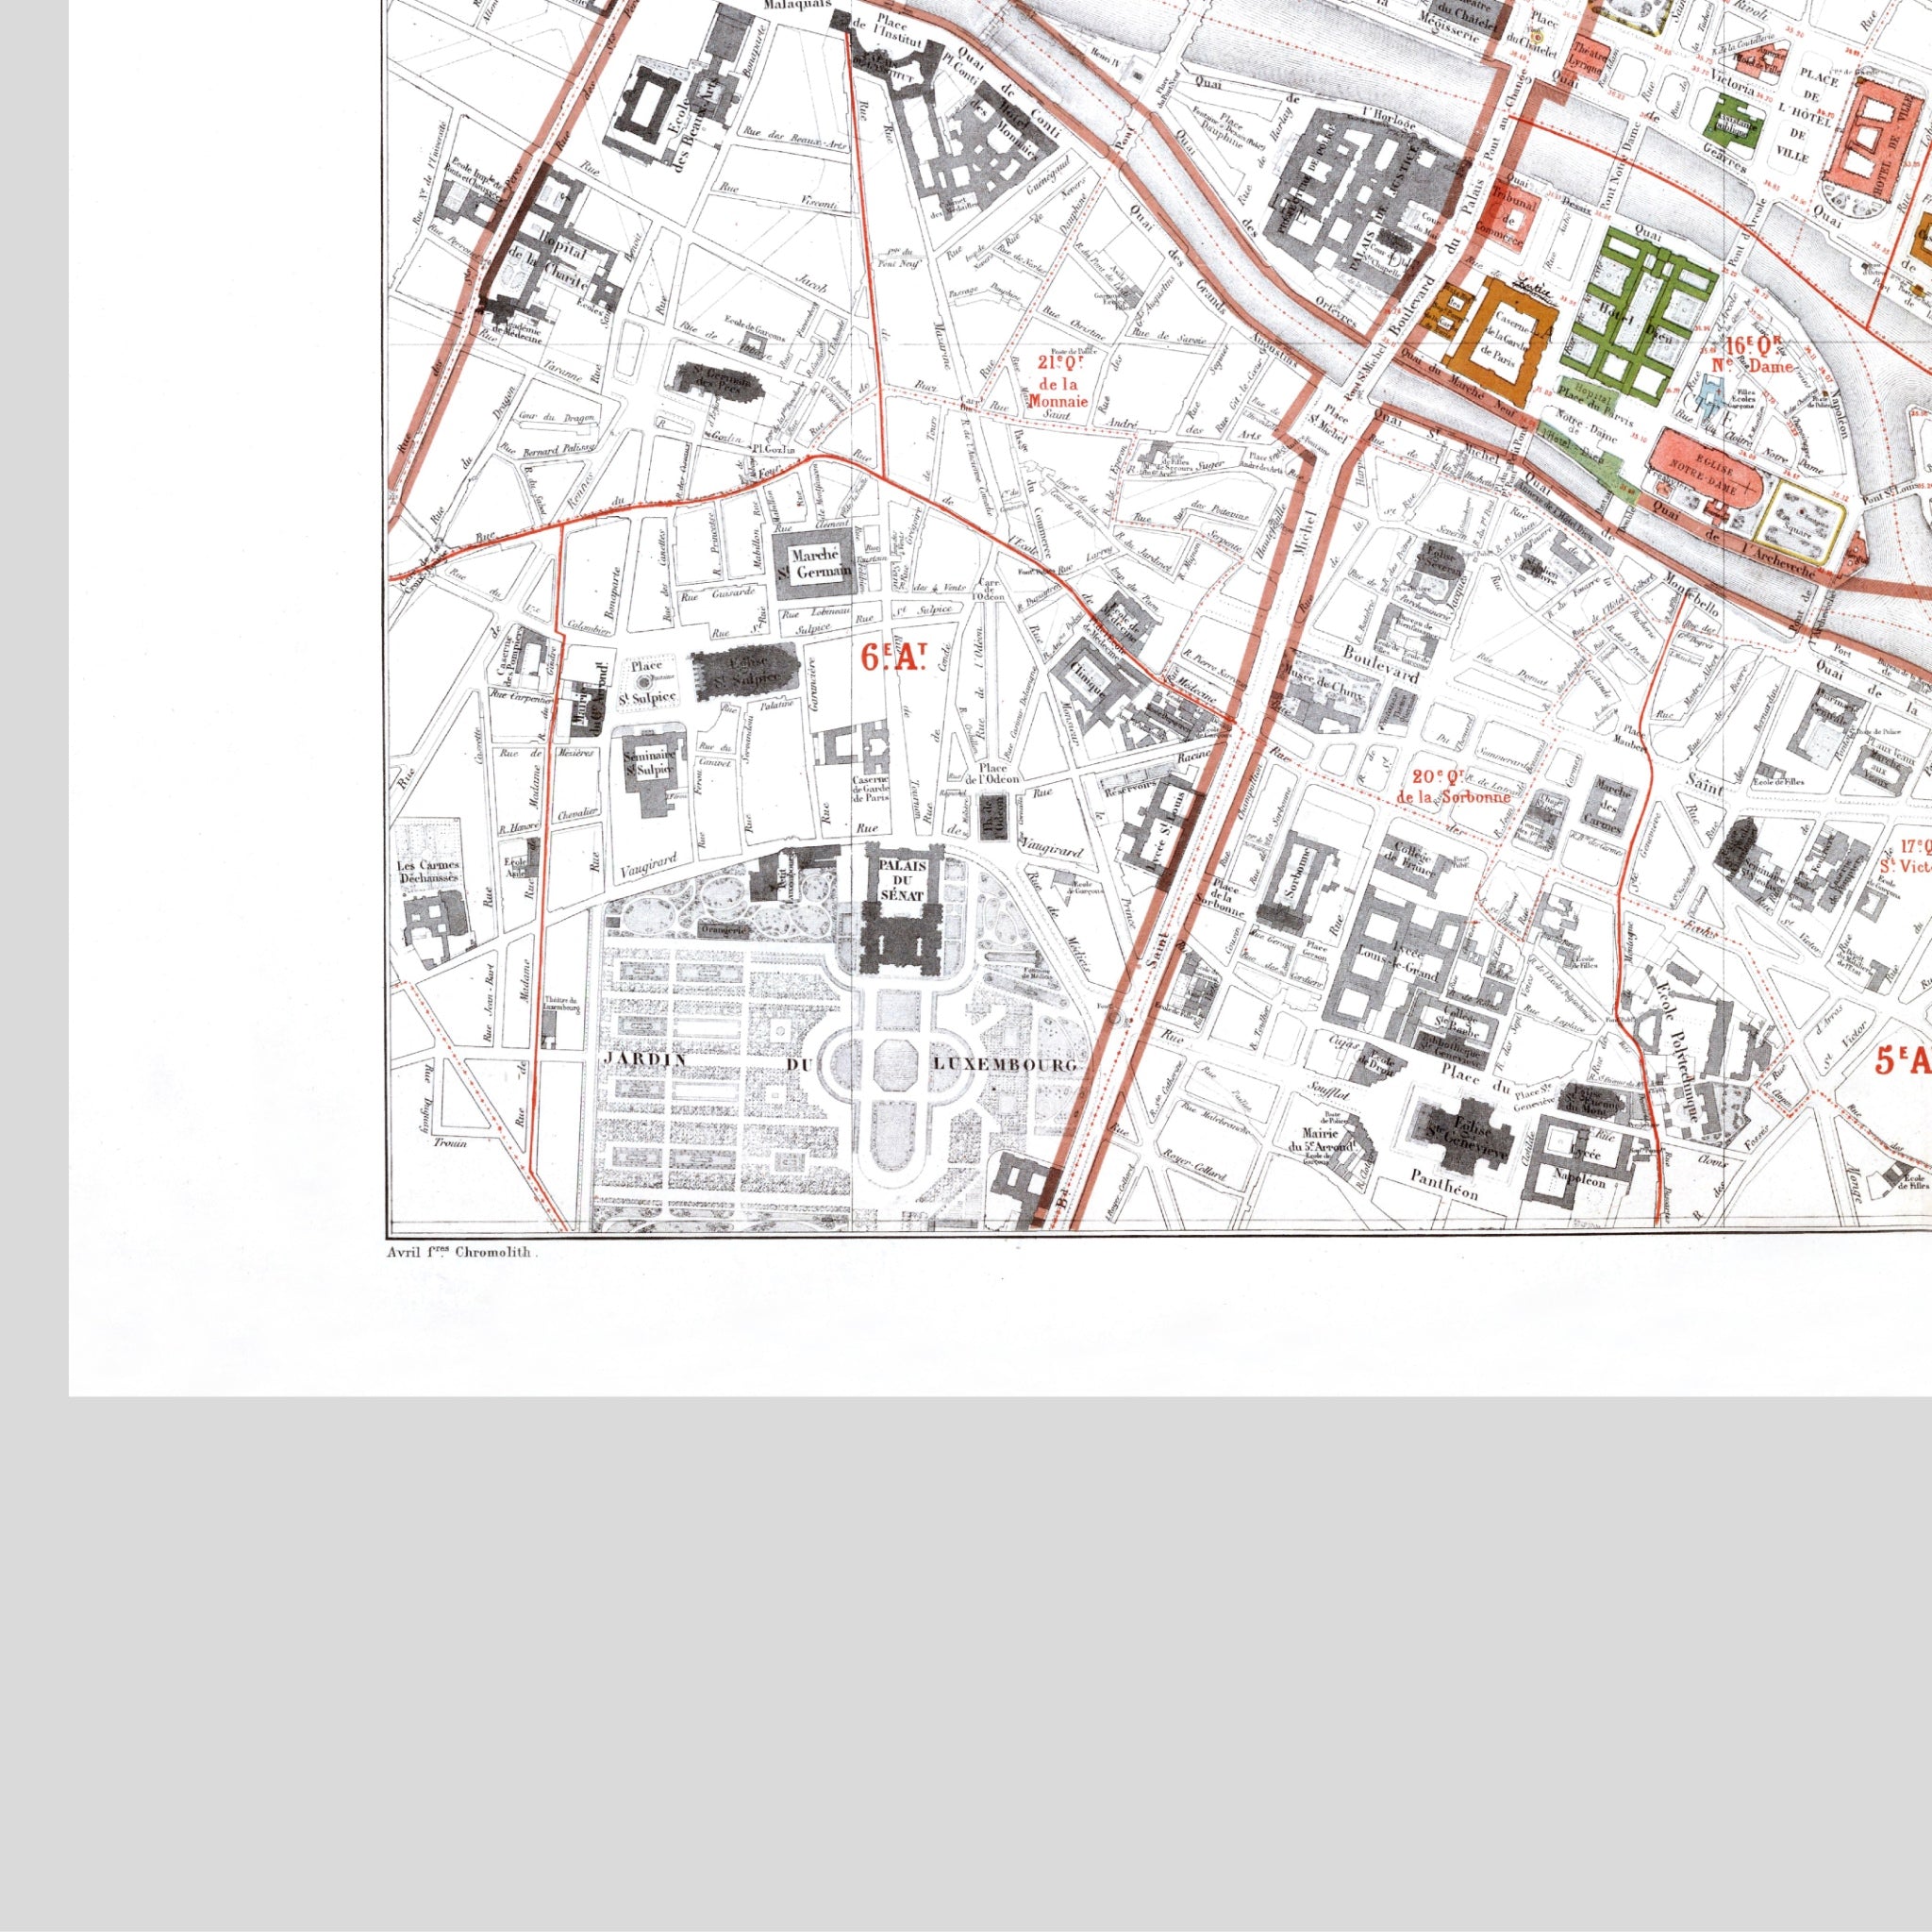
Task: Click the 'JARDIN' label in the garden
Action: coord(644,1059)
